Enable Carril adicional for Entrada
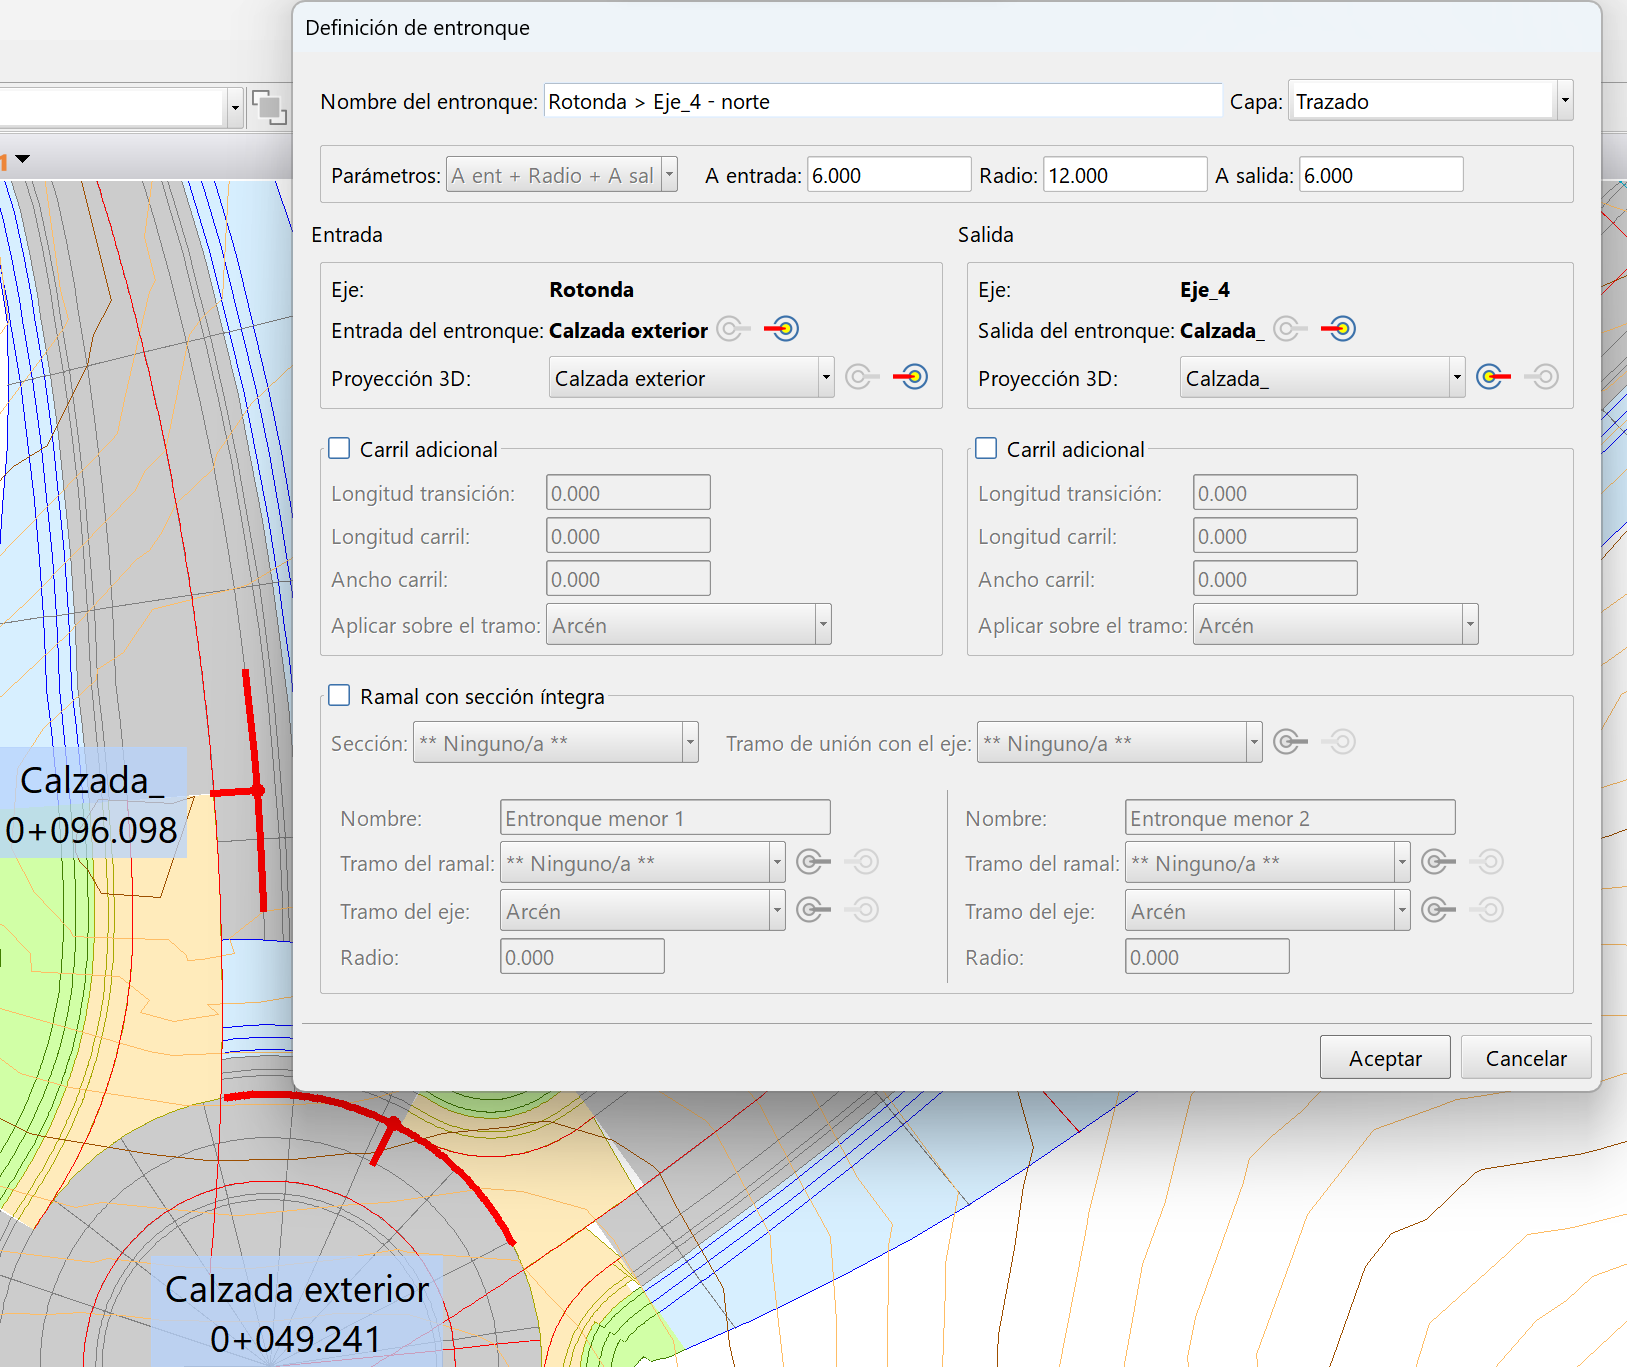 340,449
